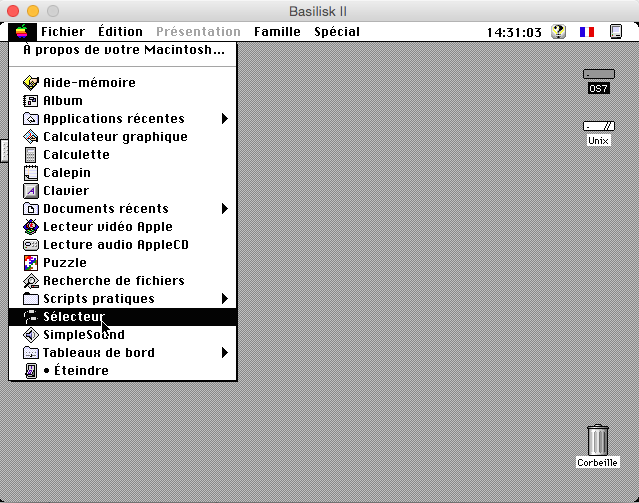Click the greyed Présentation menu
Image resolution: width=639 pixels, height=503 pixels.
pyautogui.click(x=198, y=31)
